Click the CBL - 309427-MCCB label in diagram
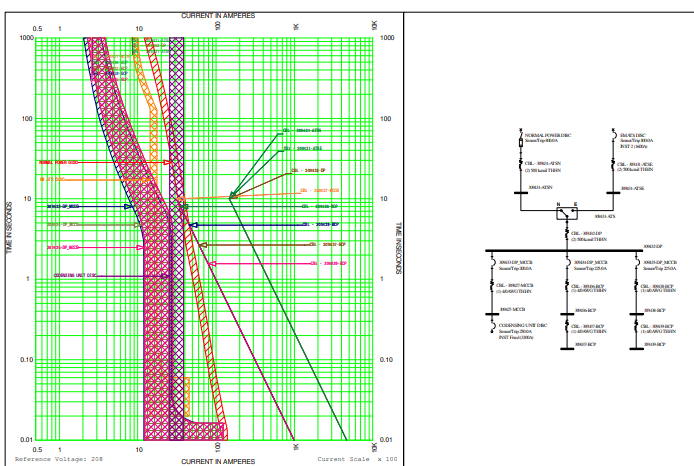This screenshot has width=694, height=466. 515,285
